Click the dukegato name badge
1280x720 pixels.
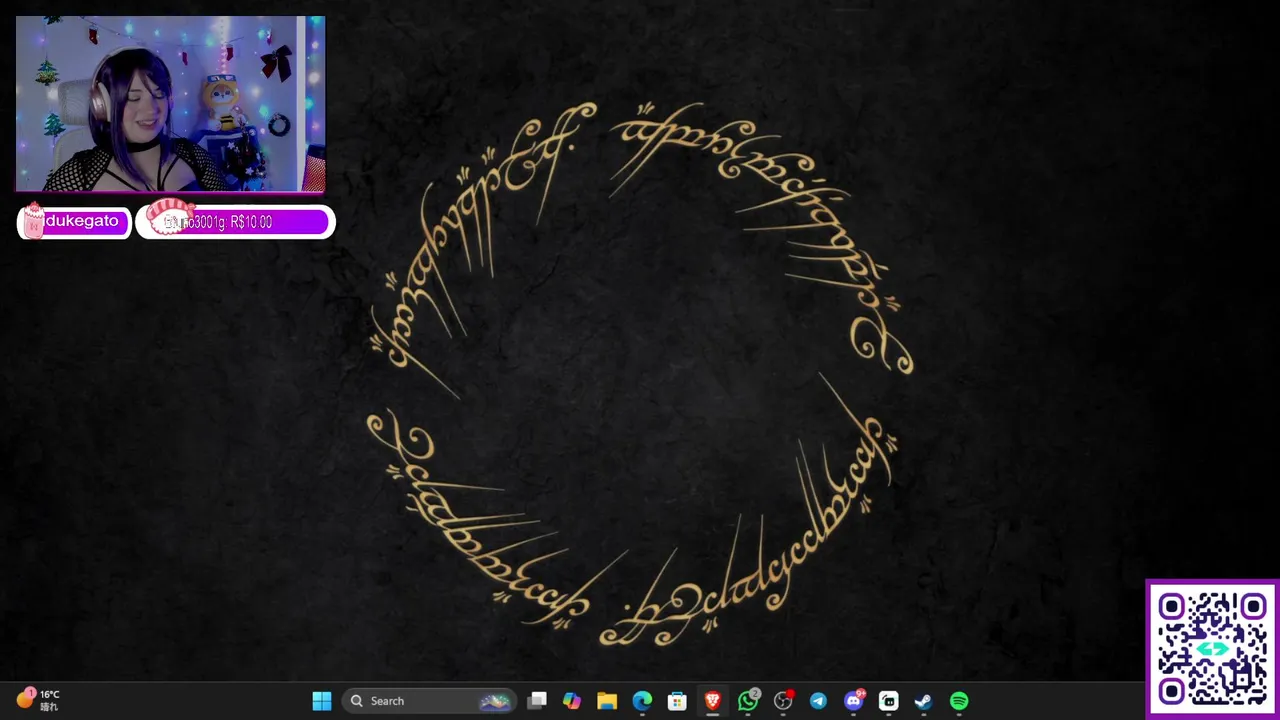[x=74, y=222]
